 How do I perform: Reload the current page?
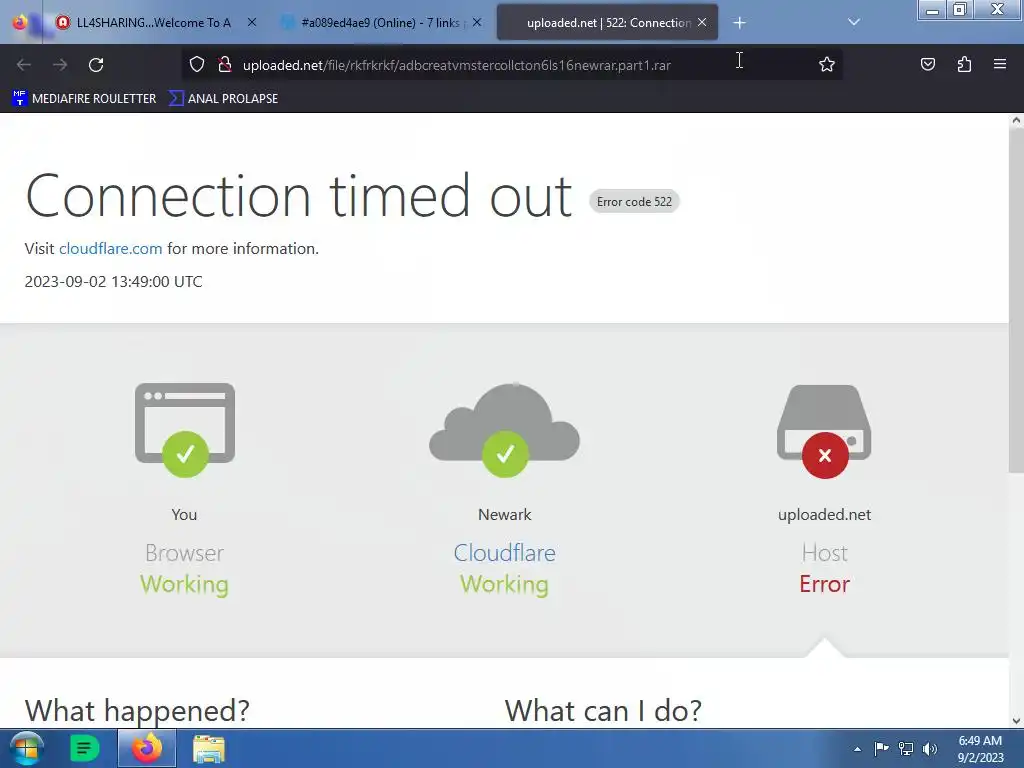[96, 65]
